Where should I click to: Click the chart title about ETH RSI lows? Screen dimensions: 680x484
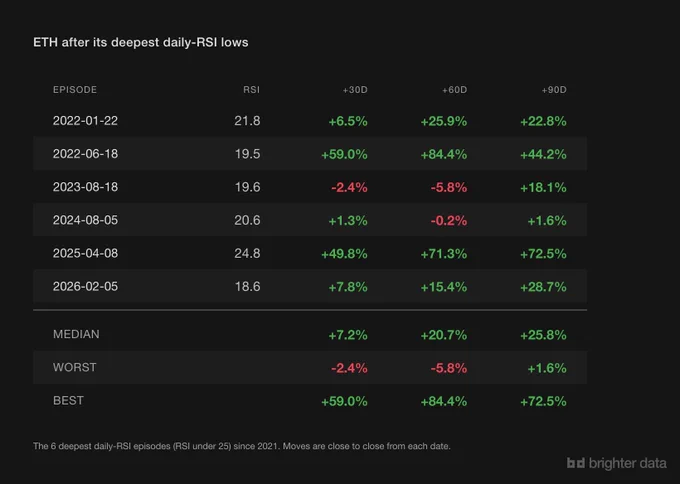141,43
